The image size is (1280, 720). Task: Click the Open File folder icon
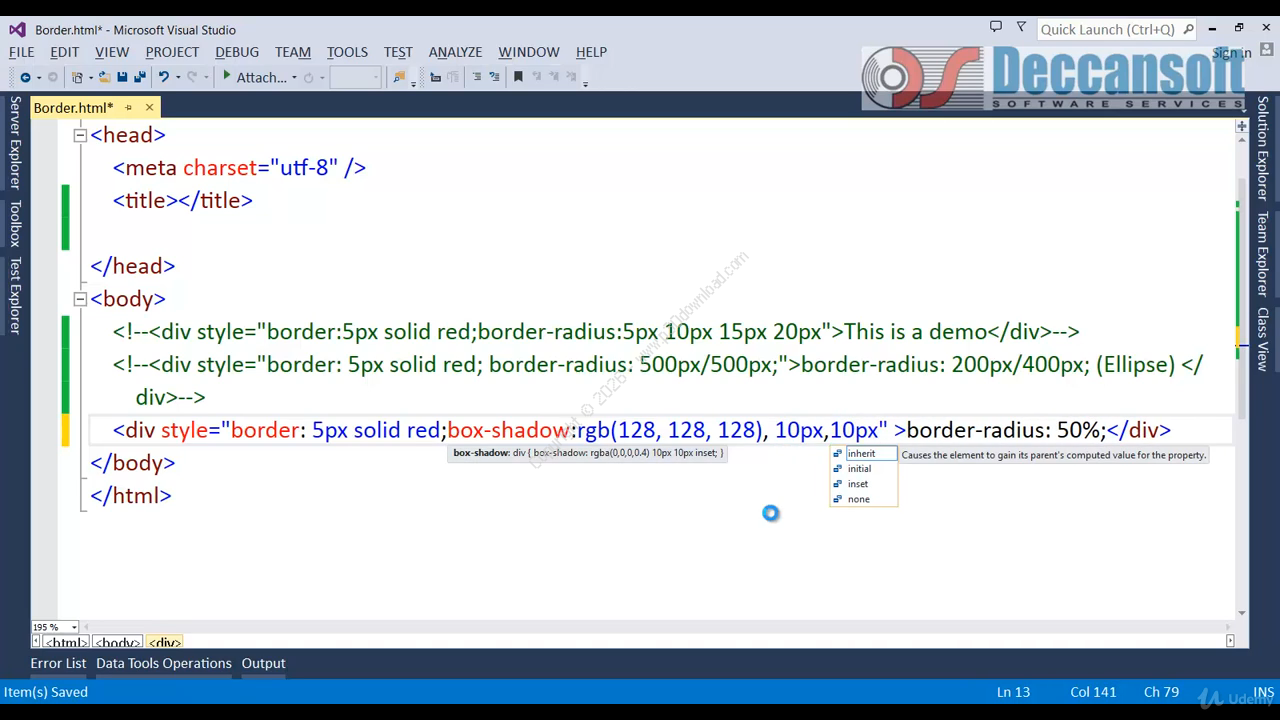pyautogui.click(x=105, y=77)
